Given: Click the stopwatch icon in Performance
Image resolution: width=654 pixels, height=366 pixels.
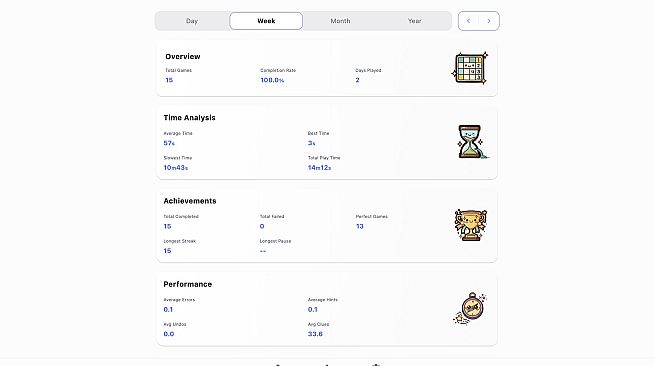Looking at the screenshot, I should pos(470,308).
